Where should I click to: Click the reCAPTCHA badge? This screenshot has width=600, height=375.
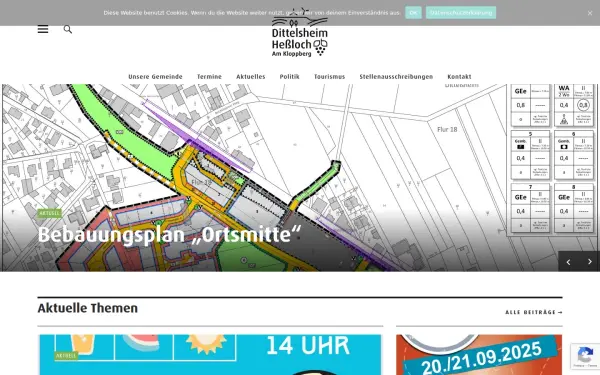585,356
